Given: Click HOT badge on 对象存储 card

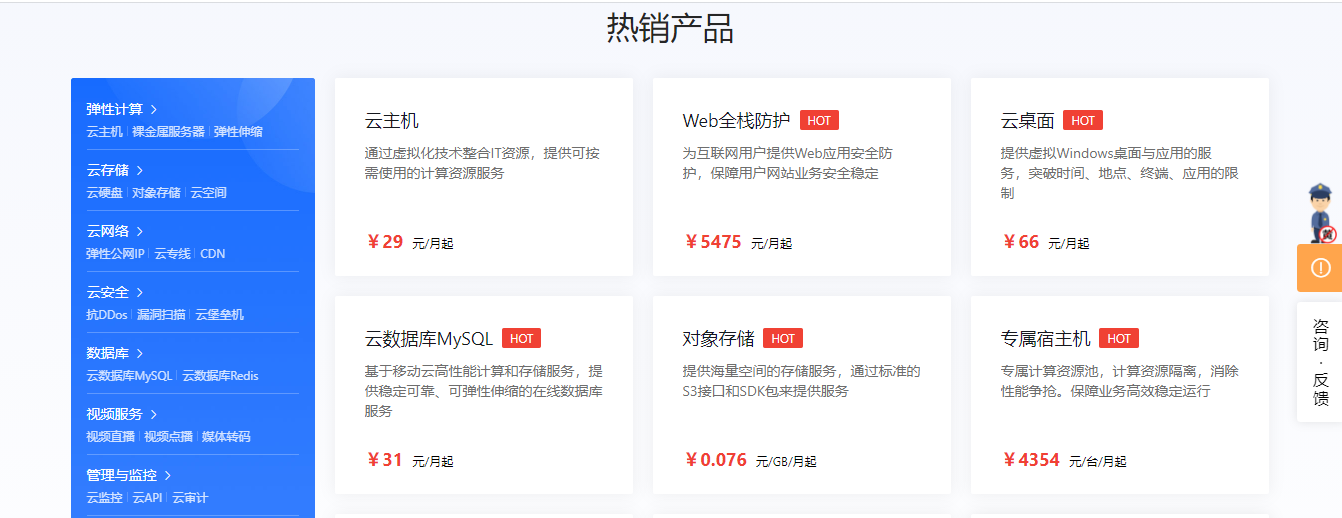Looking at the screenshot, I should [783, 339].
